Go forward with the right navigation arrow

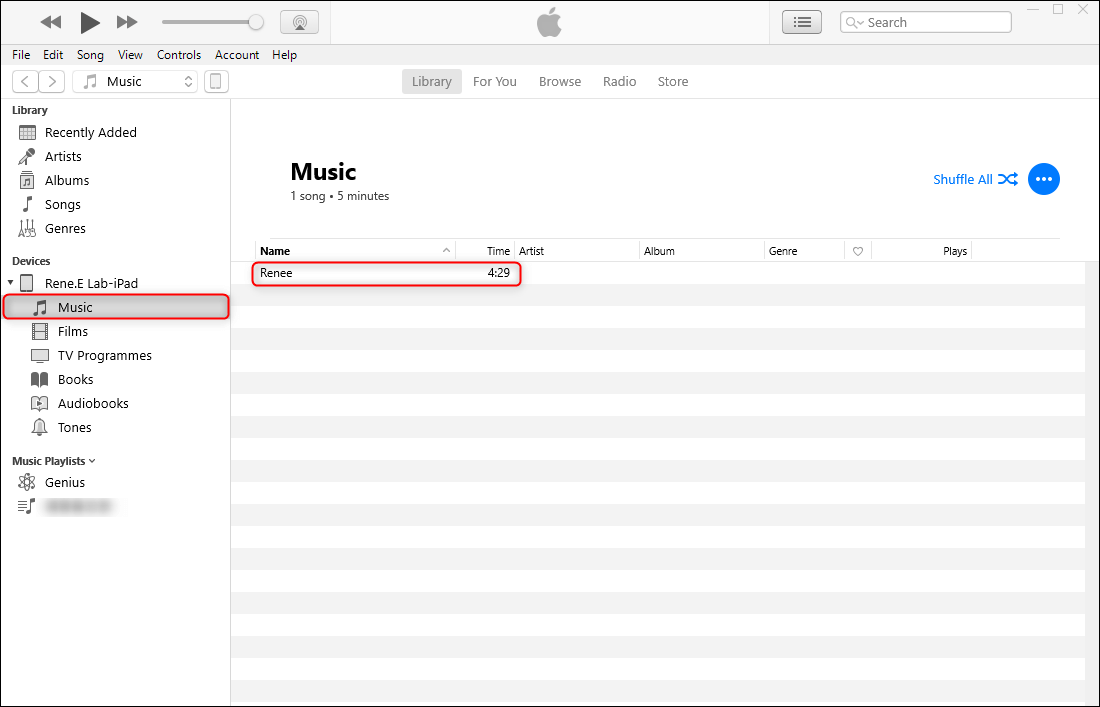52,81
